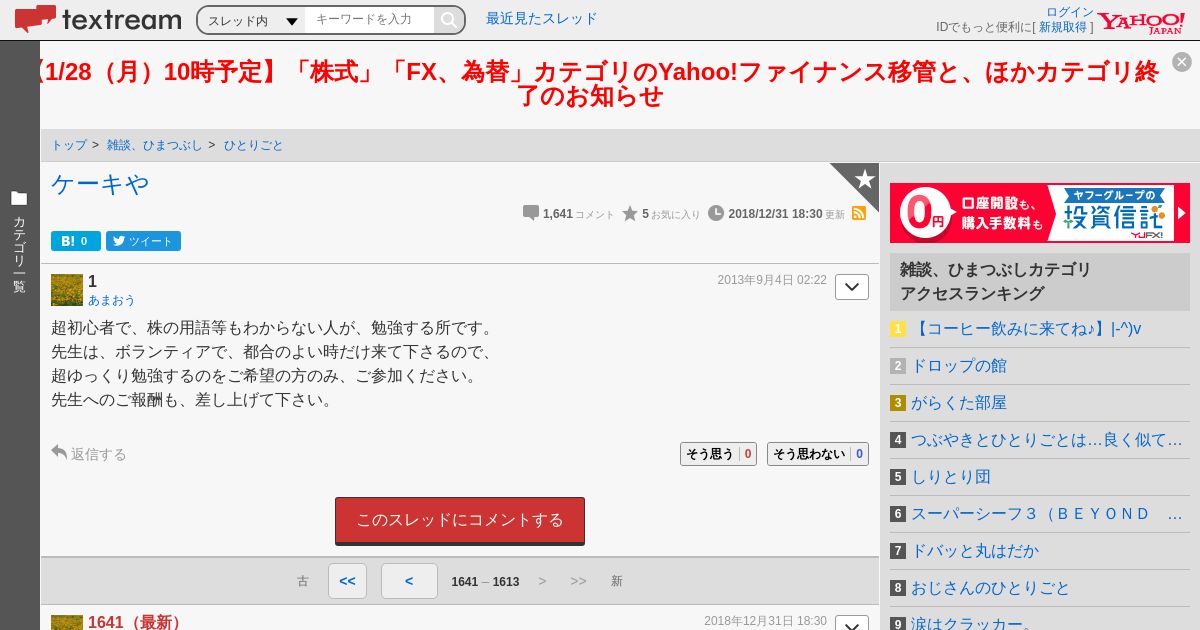
Task: Click the 新規取得 link
Action: [1062, 27]
